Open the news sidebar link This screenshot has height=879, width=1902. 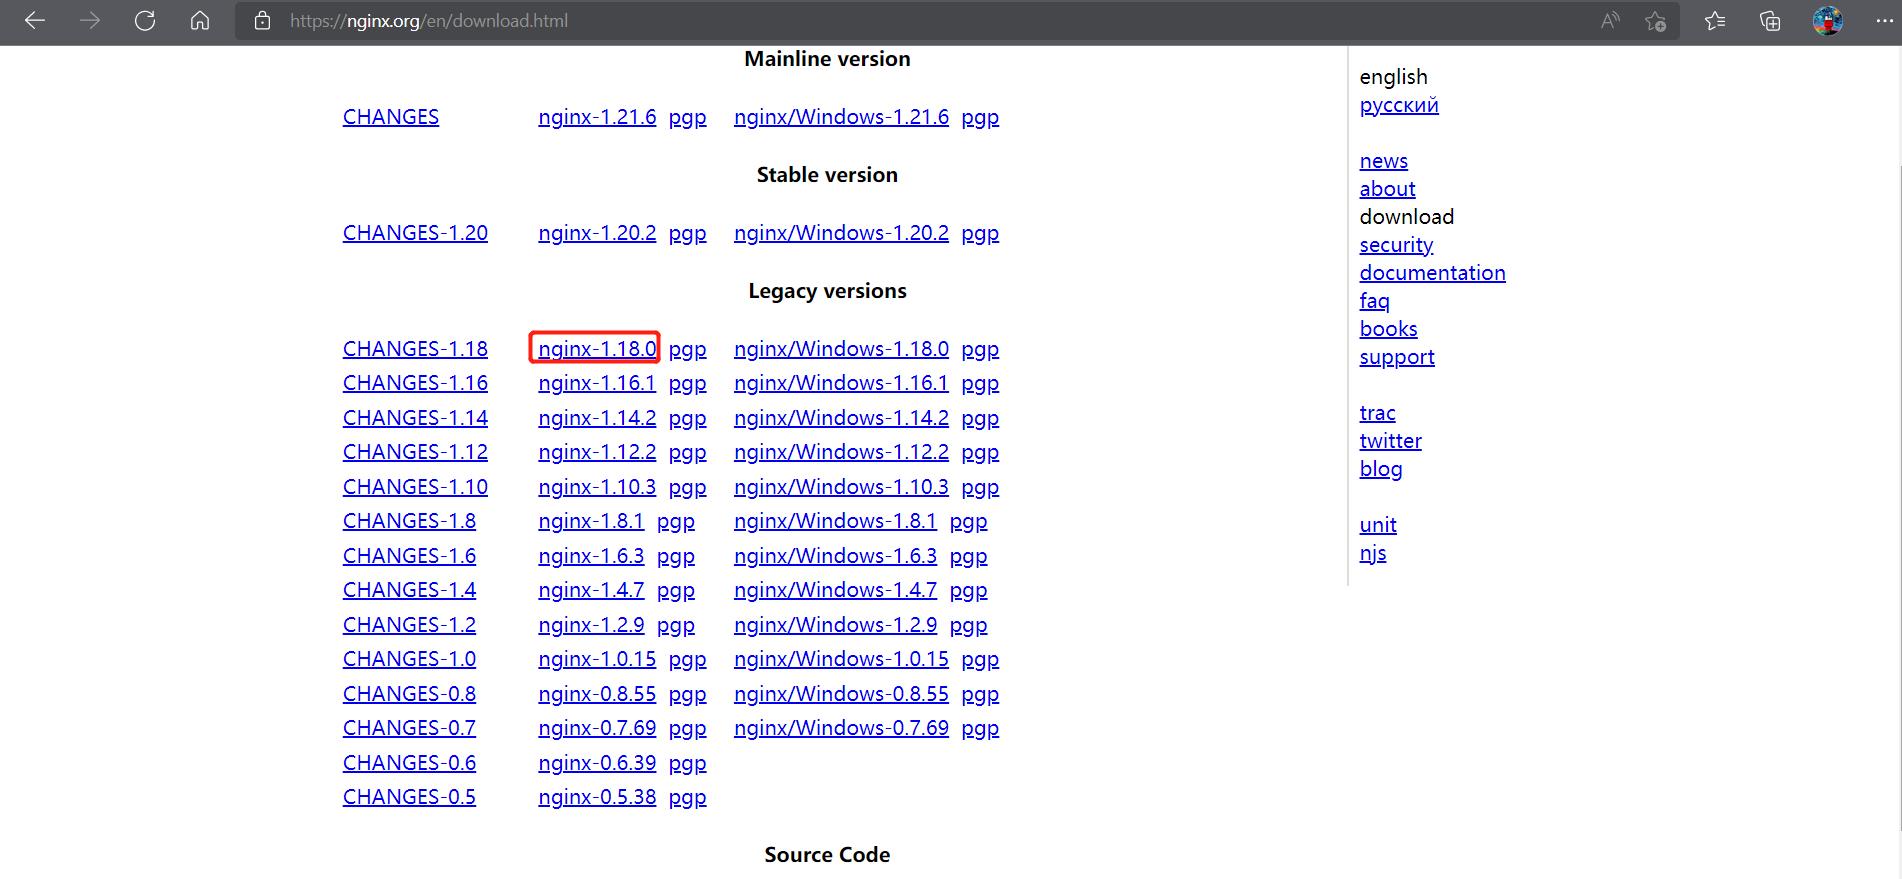(x=1384, y=161)
